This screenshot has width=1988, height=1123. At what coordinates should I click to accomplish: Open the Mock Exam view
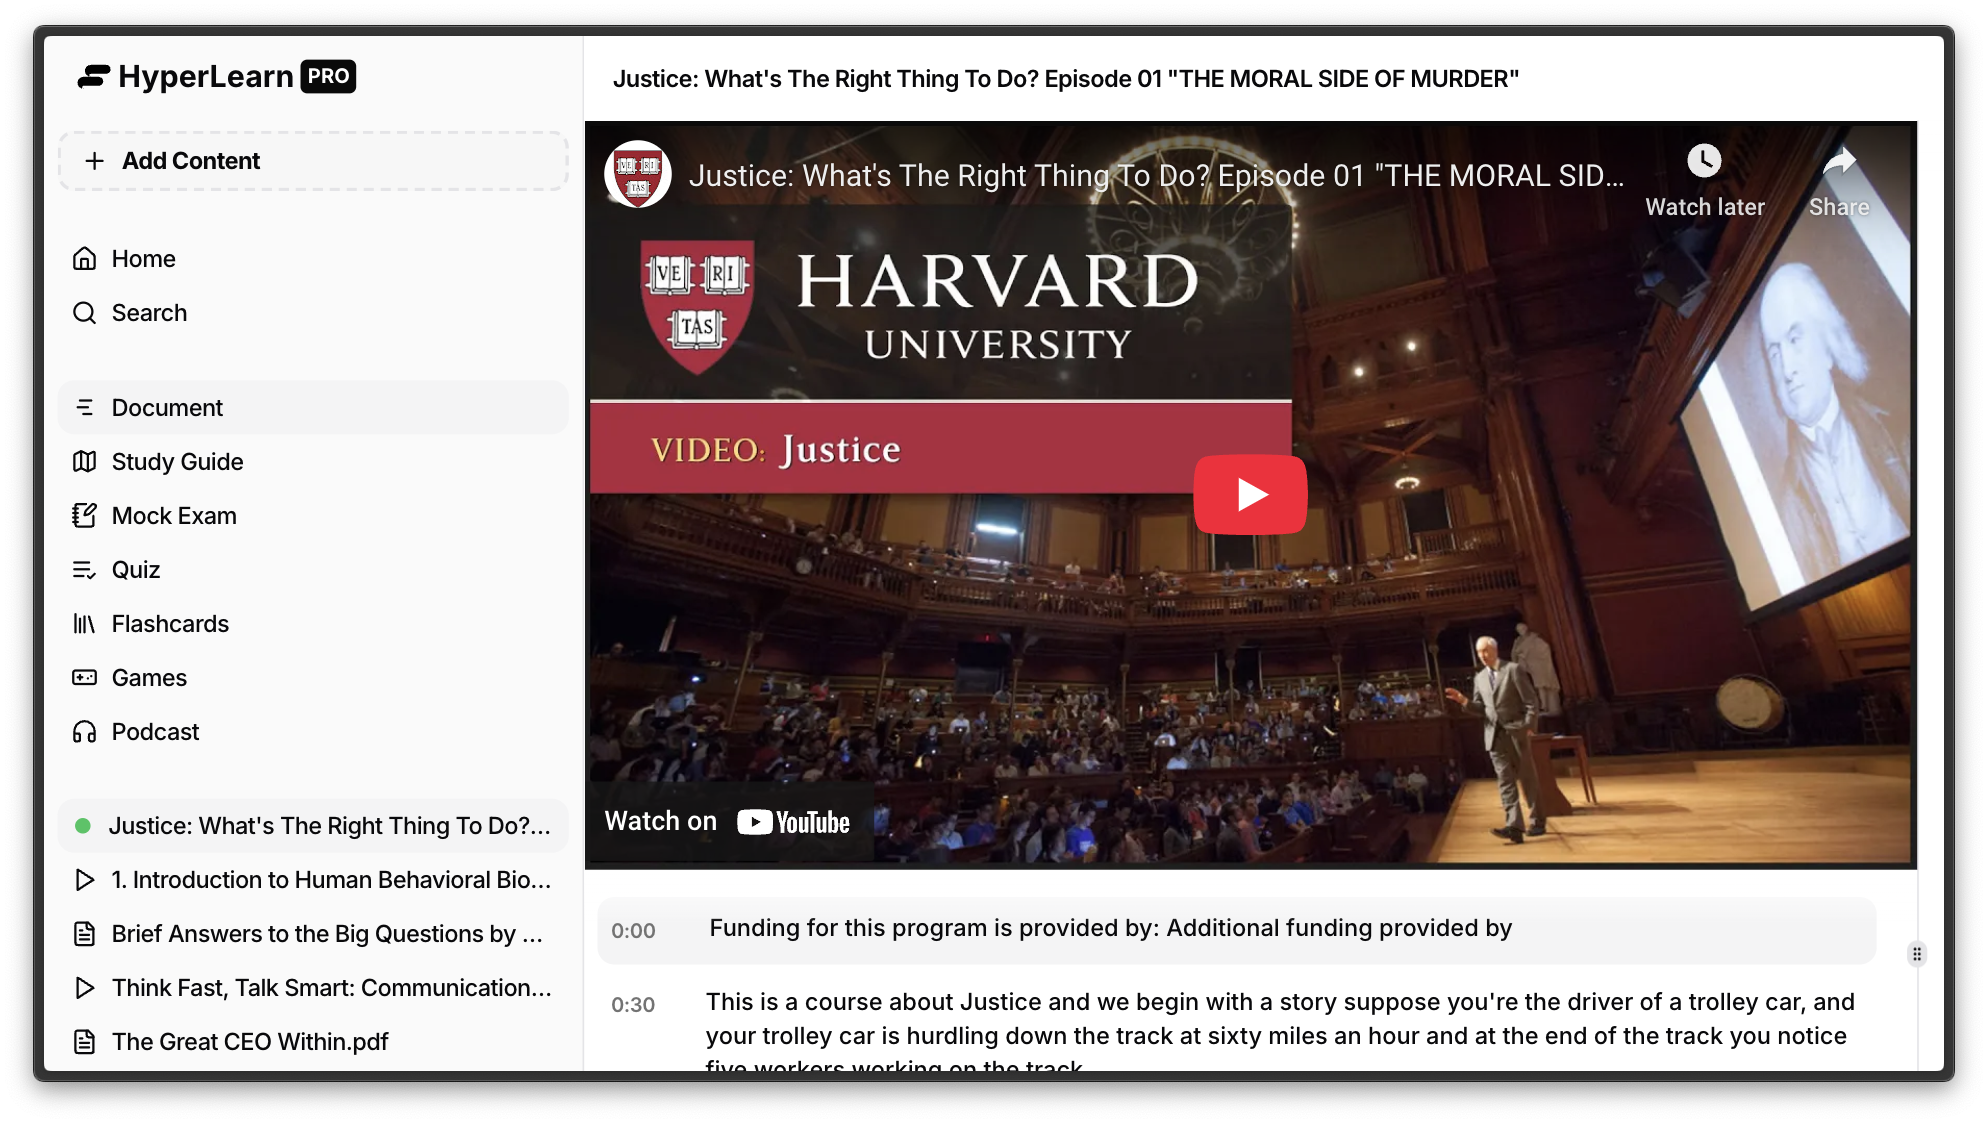click(313, 516)
